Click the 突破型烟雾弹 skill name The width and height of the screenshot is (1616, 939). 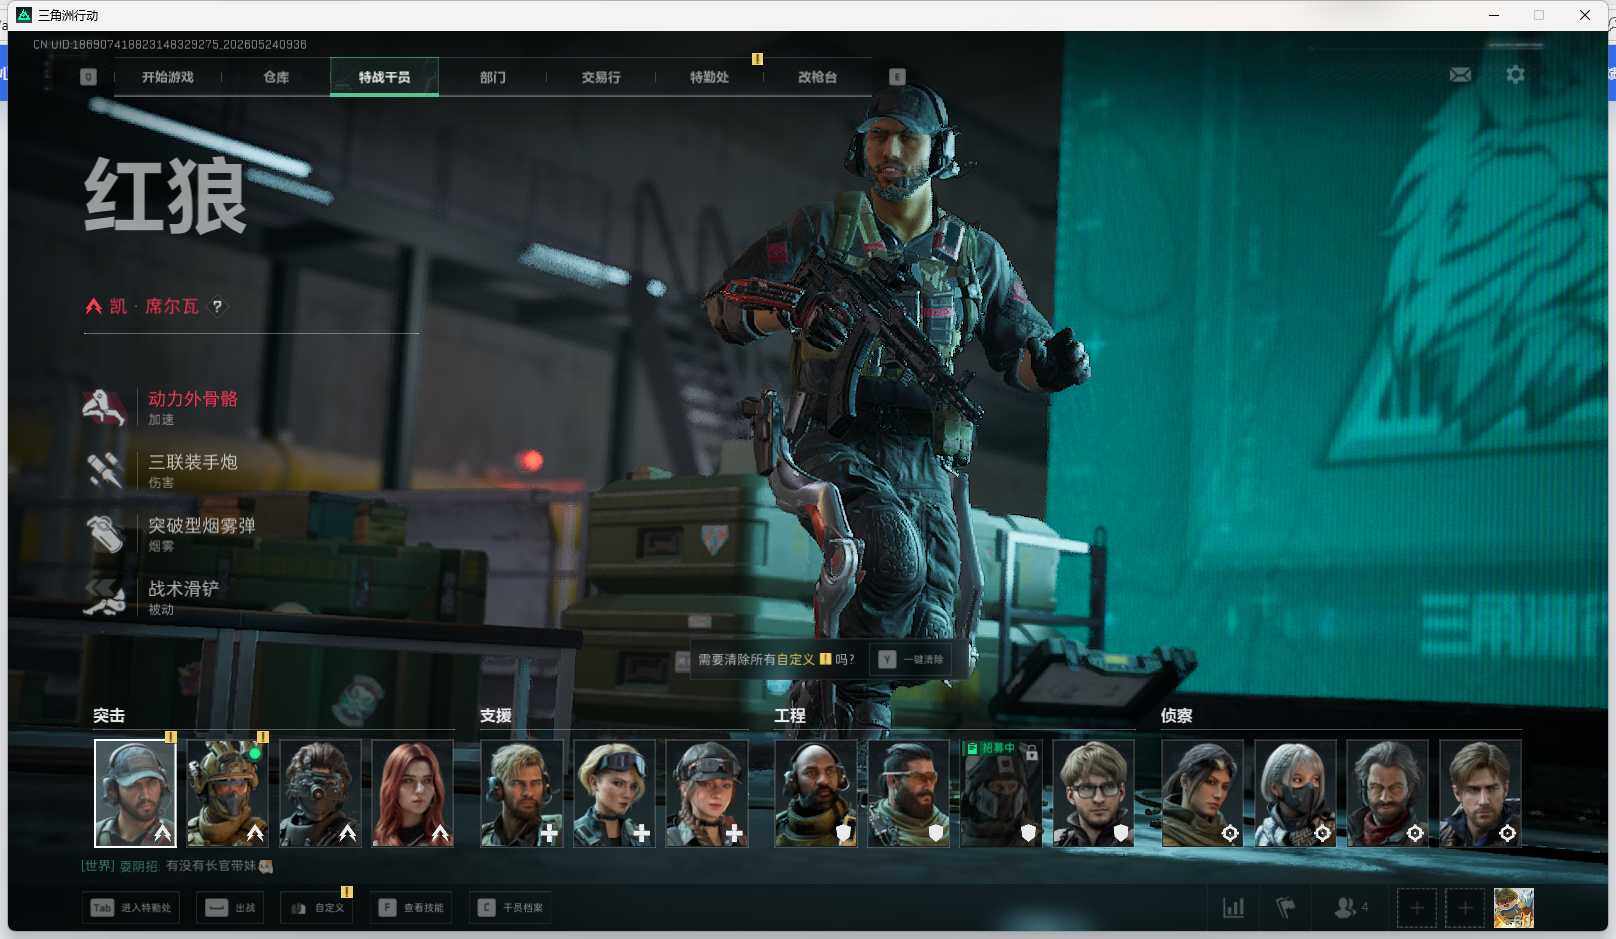click(x=202, y=525)
